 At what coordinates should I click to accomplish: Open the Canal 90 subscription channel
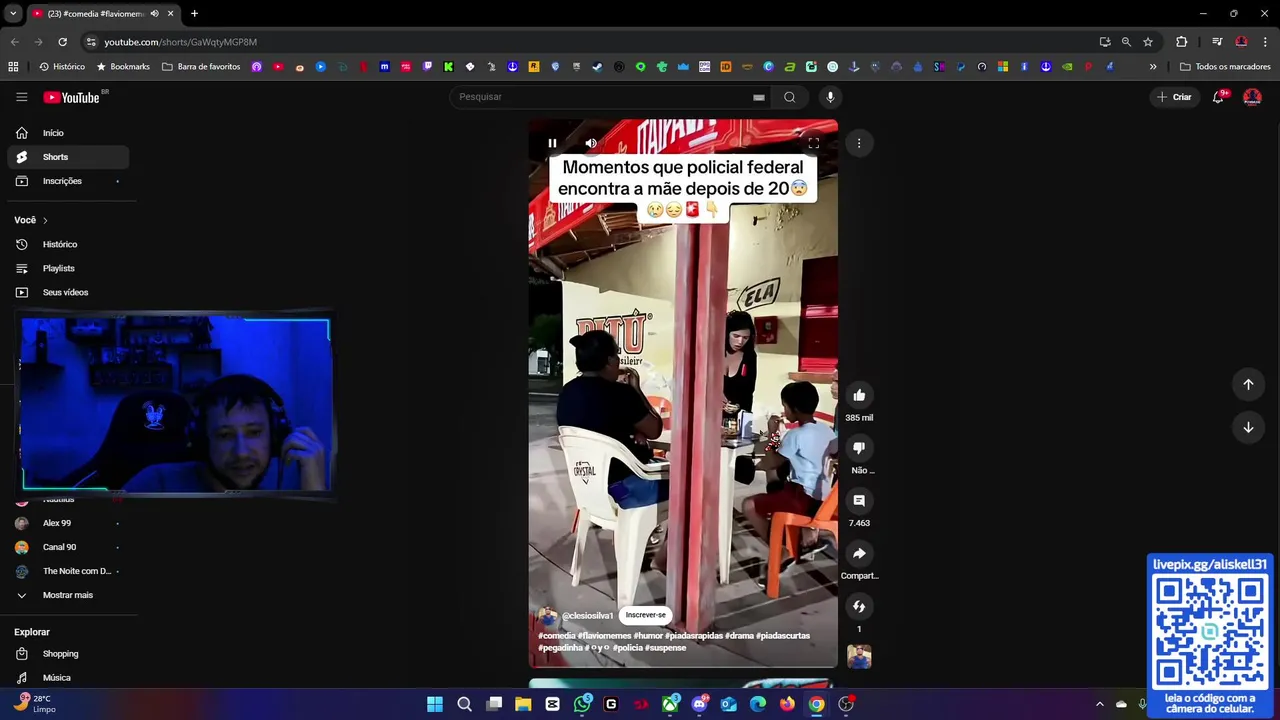[68, 547]
